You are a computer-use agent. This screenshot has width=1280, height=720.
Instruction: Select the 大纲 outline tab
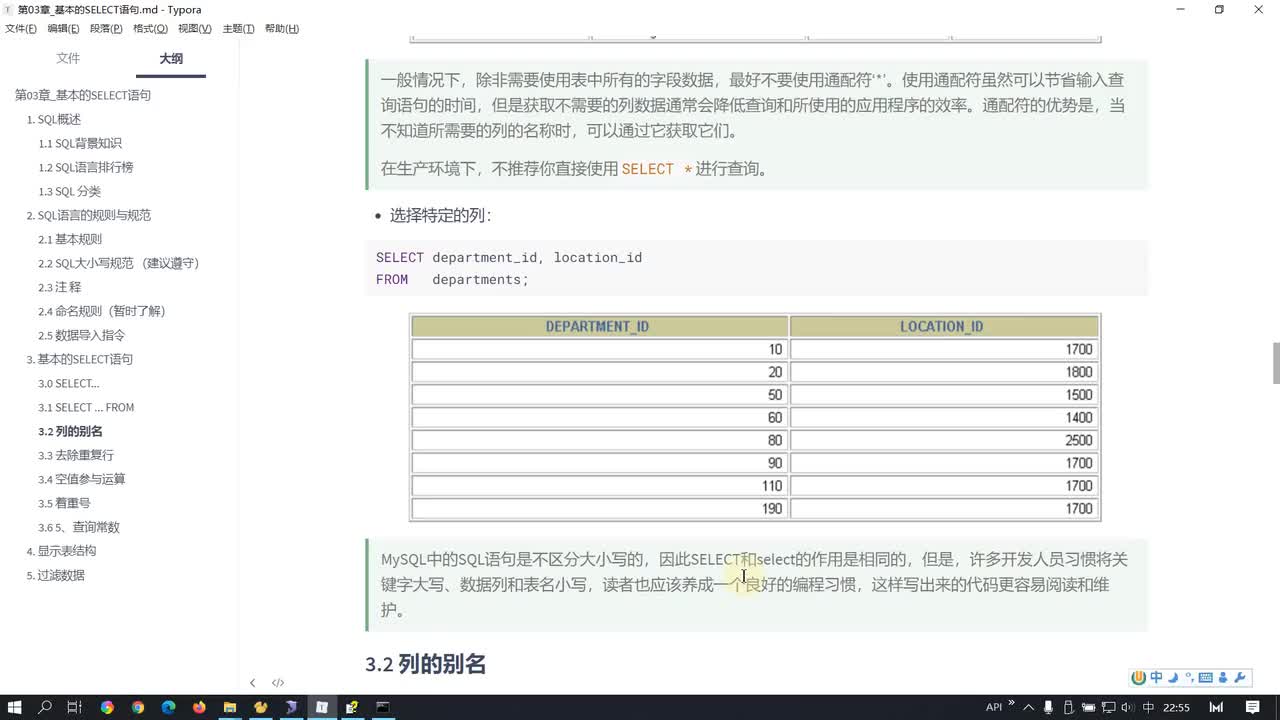click(x=171, y=59)
